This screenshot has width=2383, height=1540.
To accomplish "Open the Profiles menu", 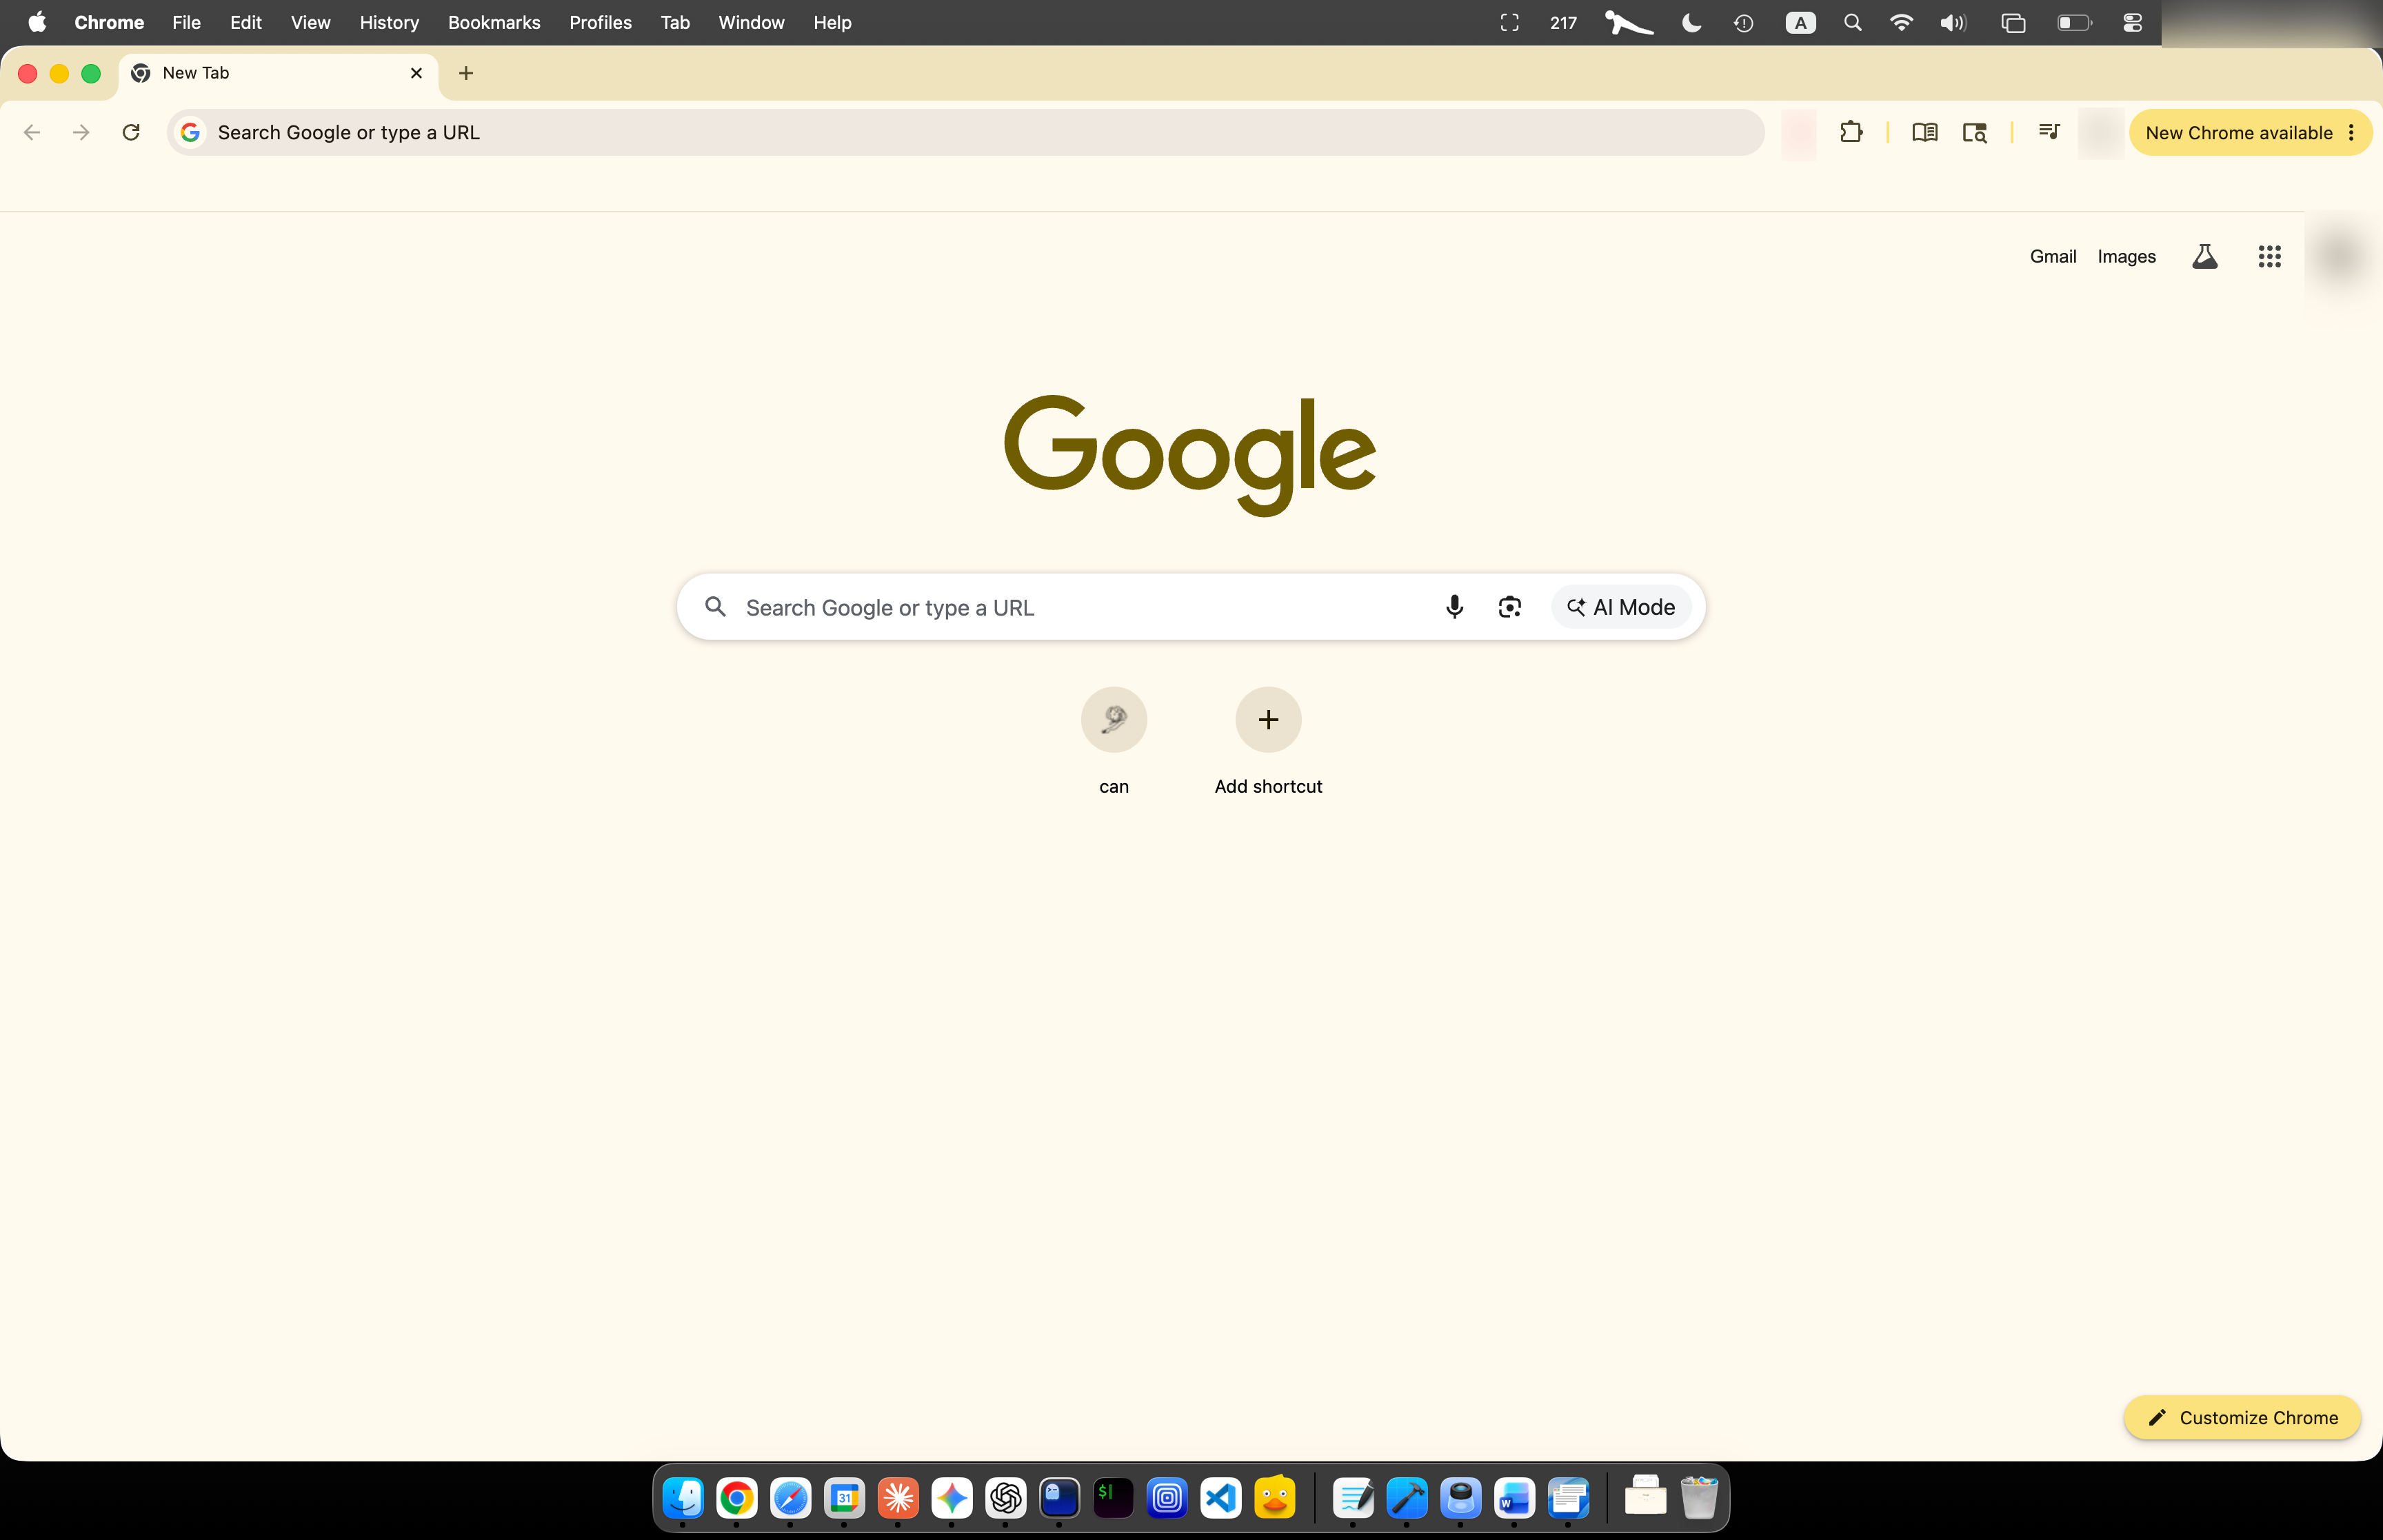I will [x=600, y=22].
